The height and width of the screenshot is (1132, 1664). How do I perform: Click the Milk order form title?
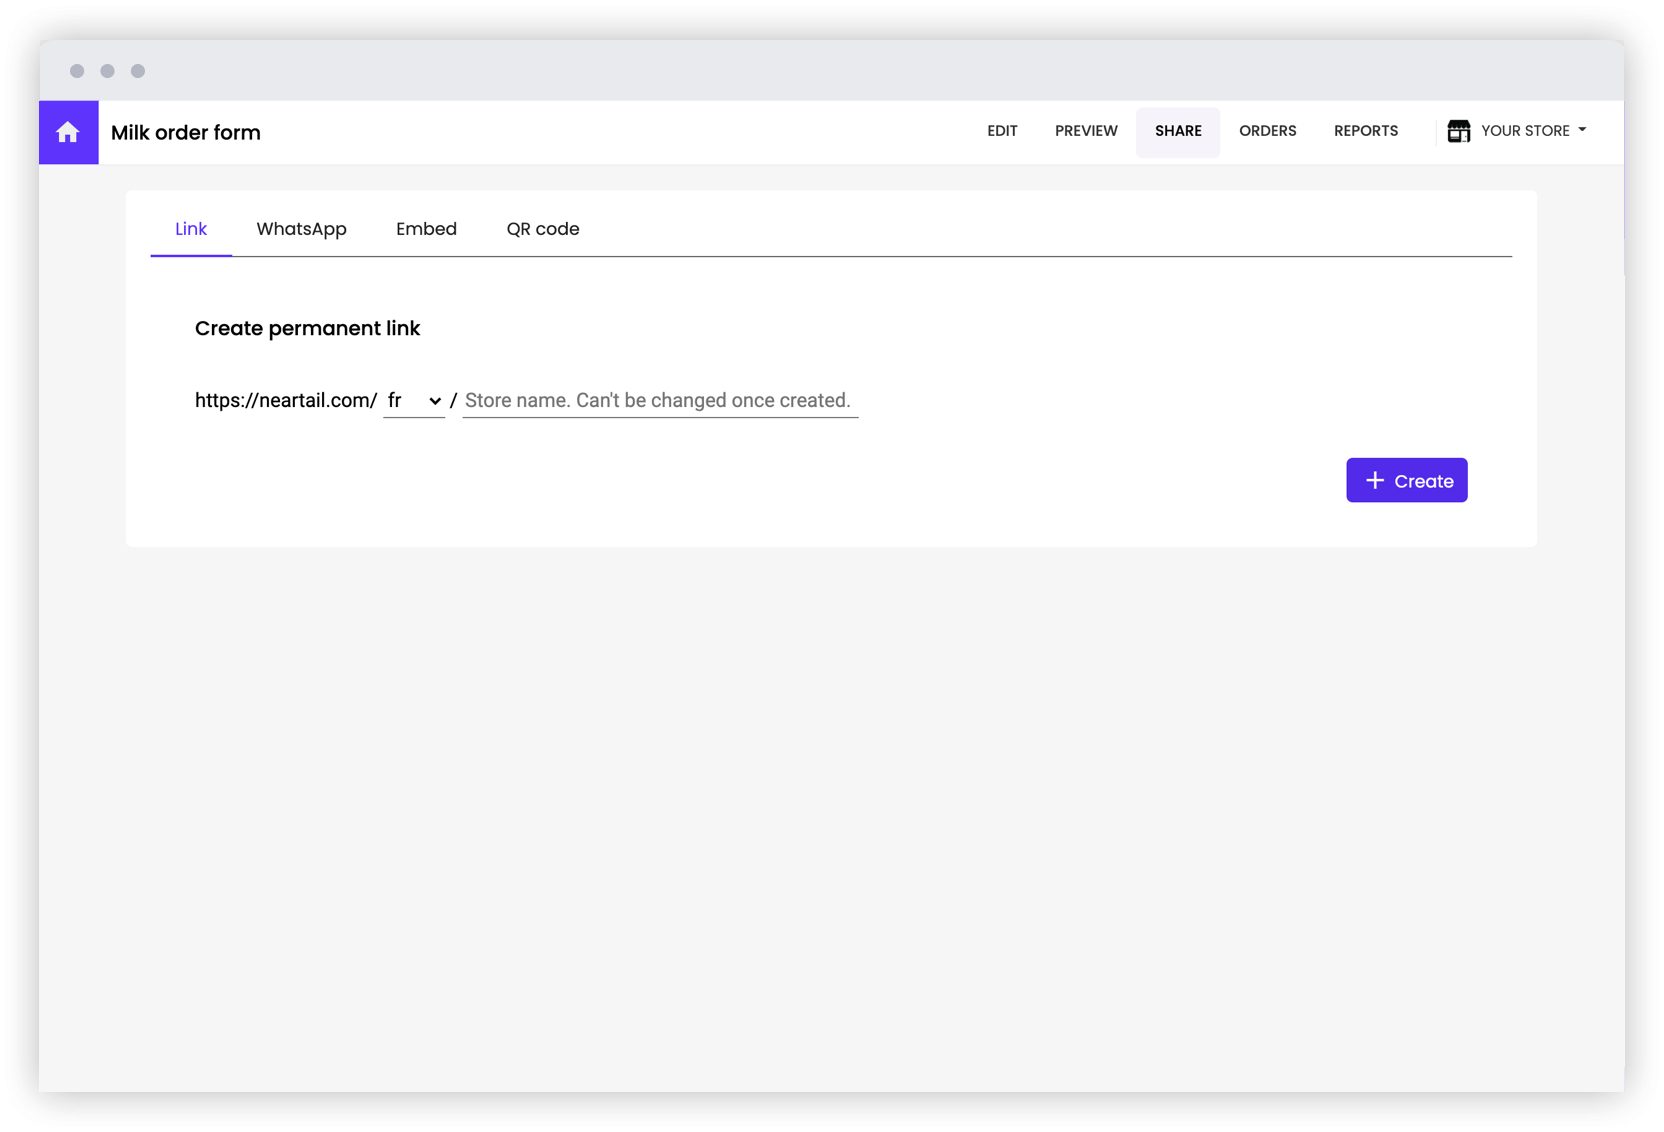pyautogui.click(x=186, y=132)
